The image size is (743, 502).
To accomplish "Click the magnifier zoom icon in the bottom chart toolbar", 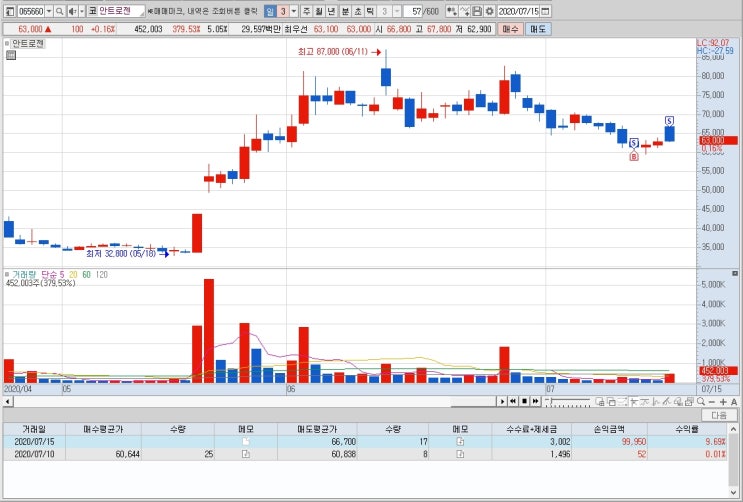I will pos(701,402).
